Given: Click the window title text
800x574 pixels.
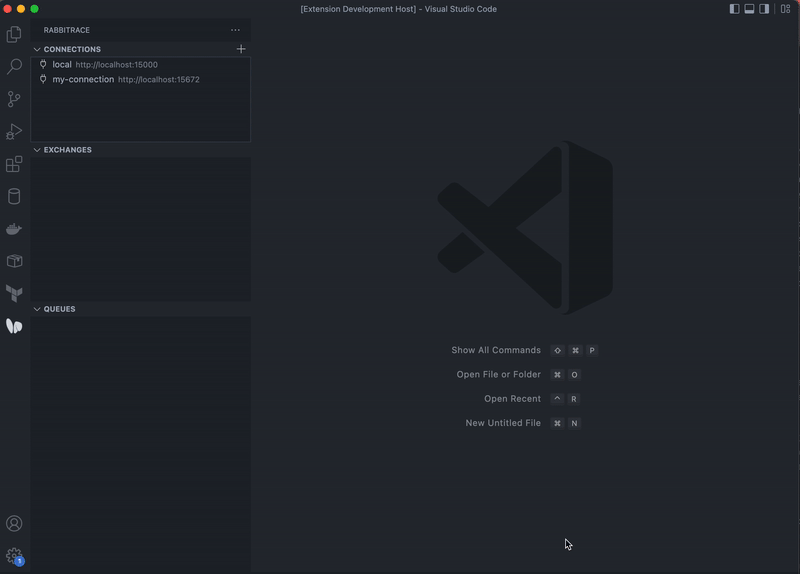Looking at the screenshot, I should (398, 9).
